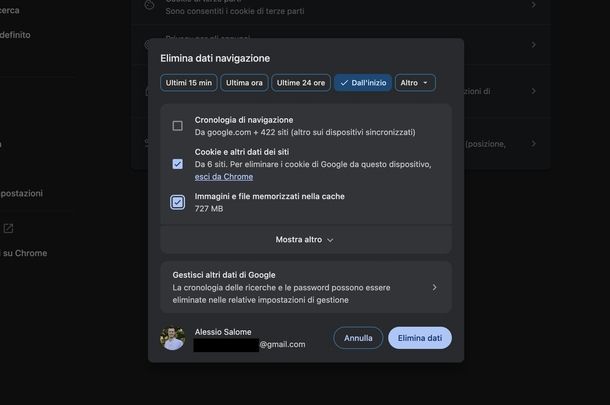Click the third-party cookies icon

pyautogui.click(x=149, y=5)
